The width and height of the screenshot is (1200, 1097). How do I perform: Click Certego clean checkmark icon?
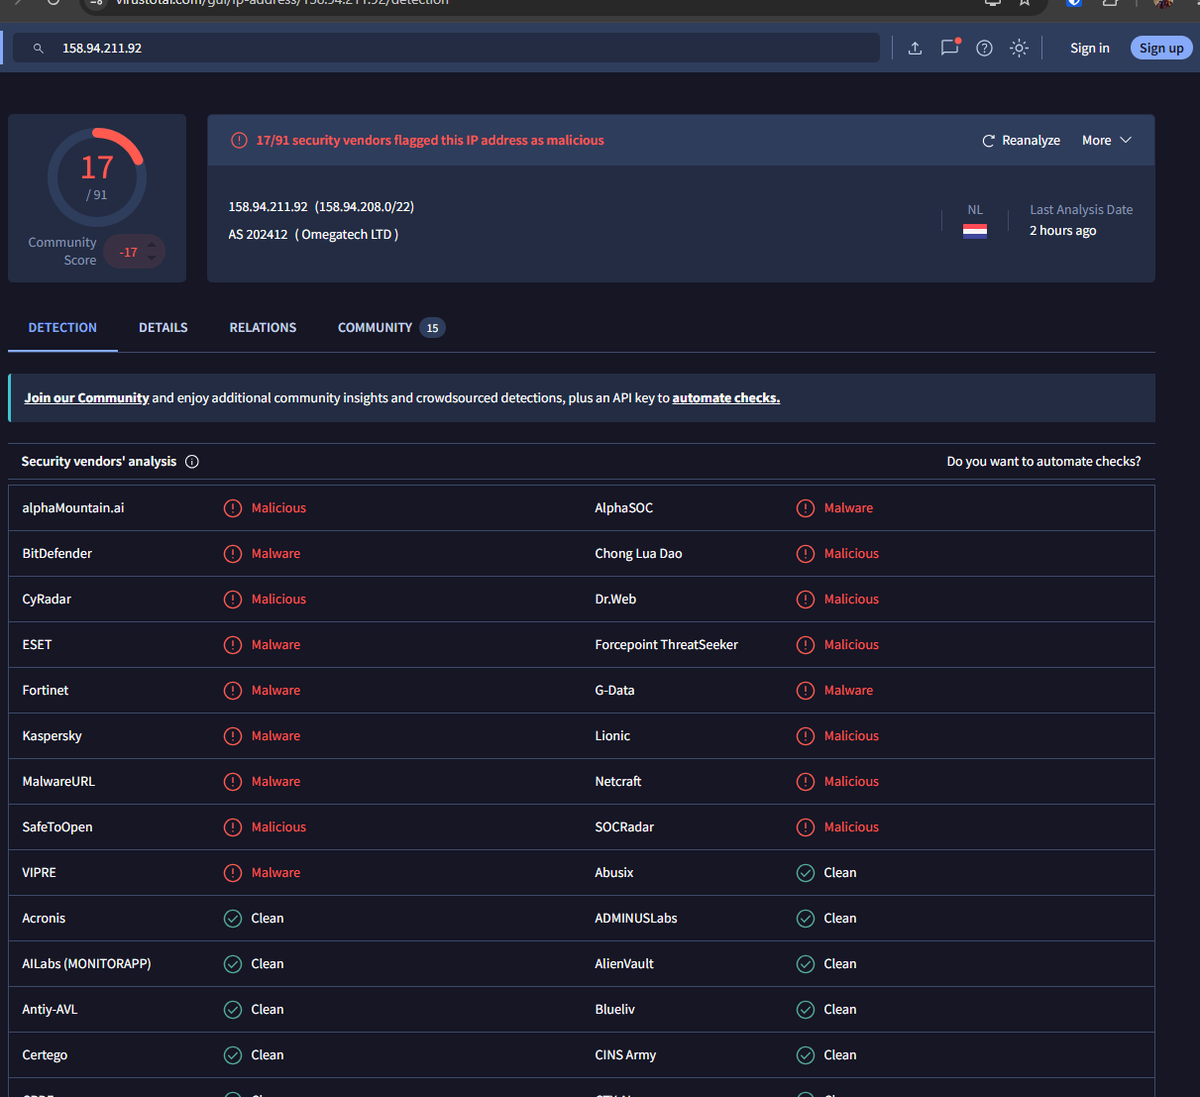233,1055
